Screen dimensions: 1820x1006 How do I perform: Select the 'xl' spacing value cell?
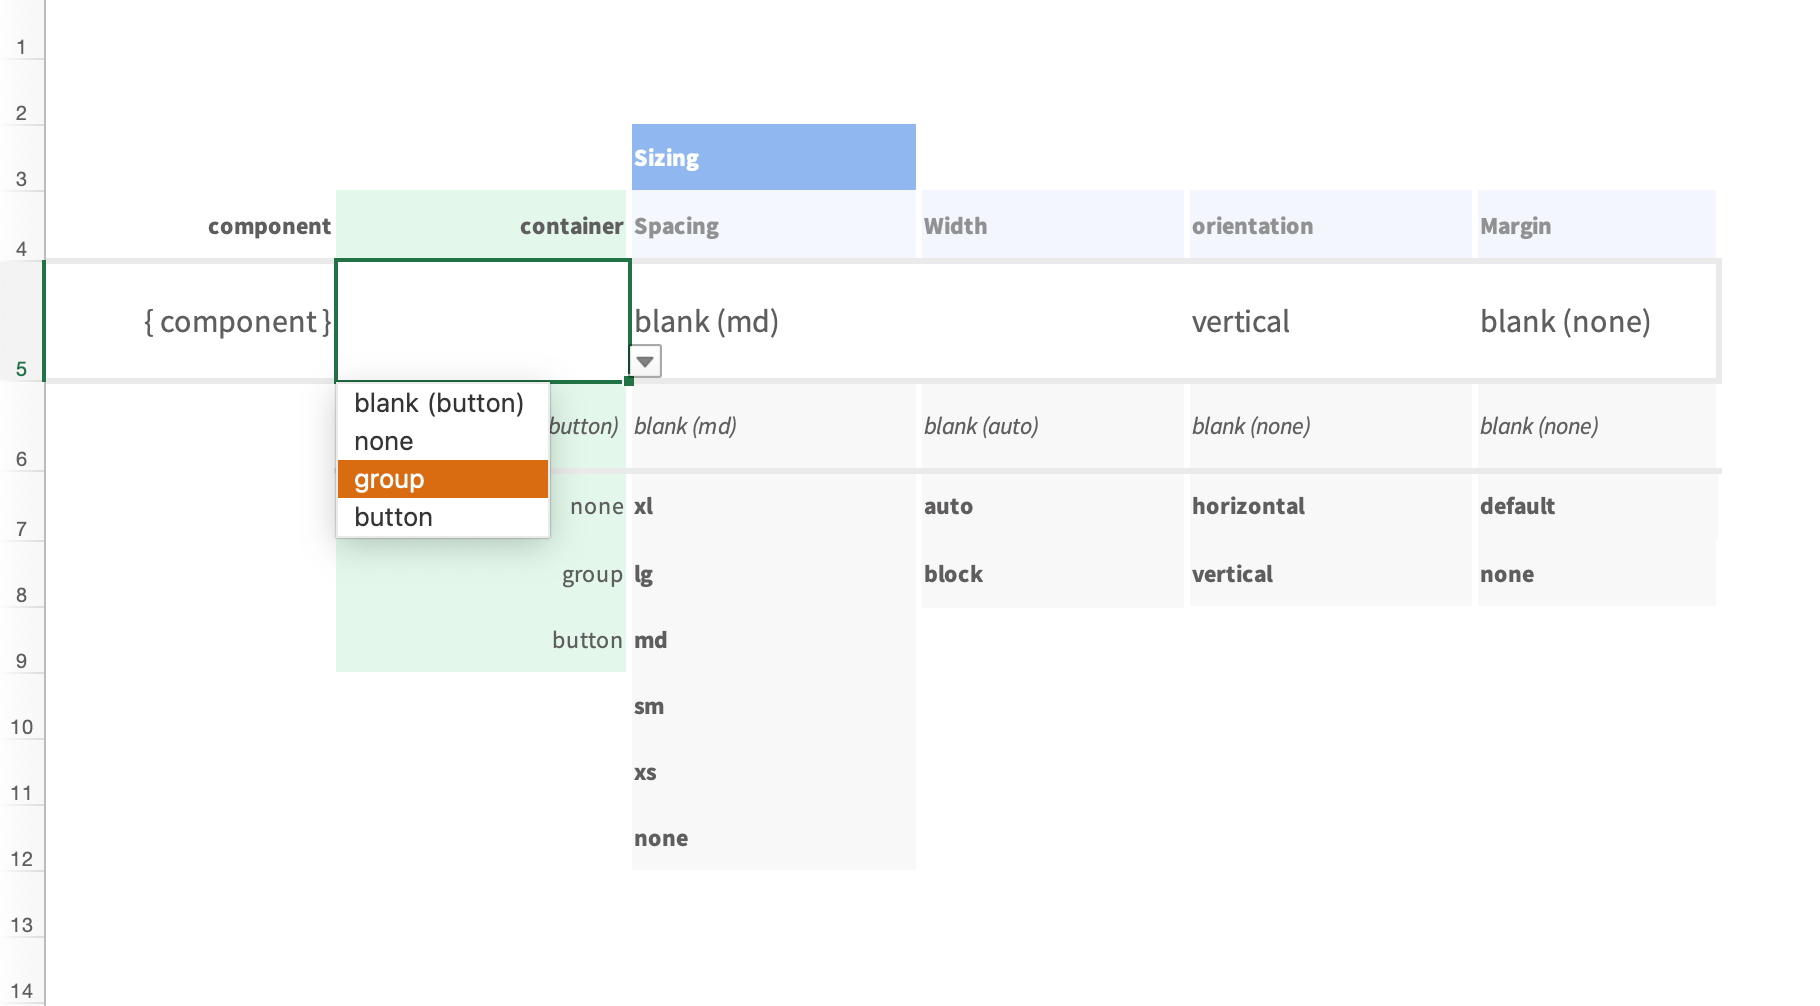click(x=773, y=506)
